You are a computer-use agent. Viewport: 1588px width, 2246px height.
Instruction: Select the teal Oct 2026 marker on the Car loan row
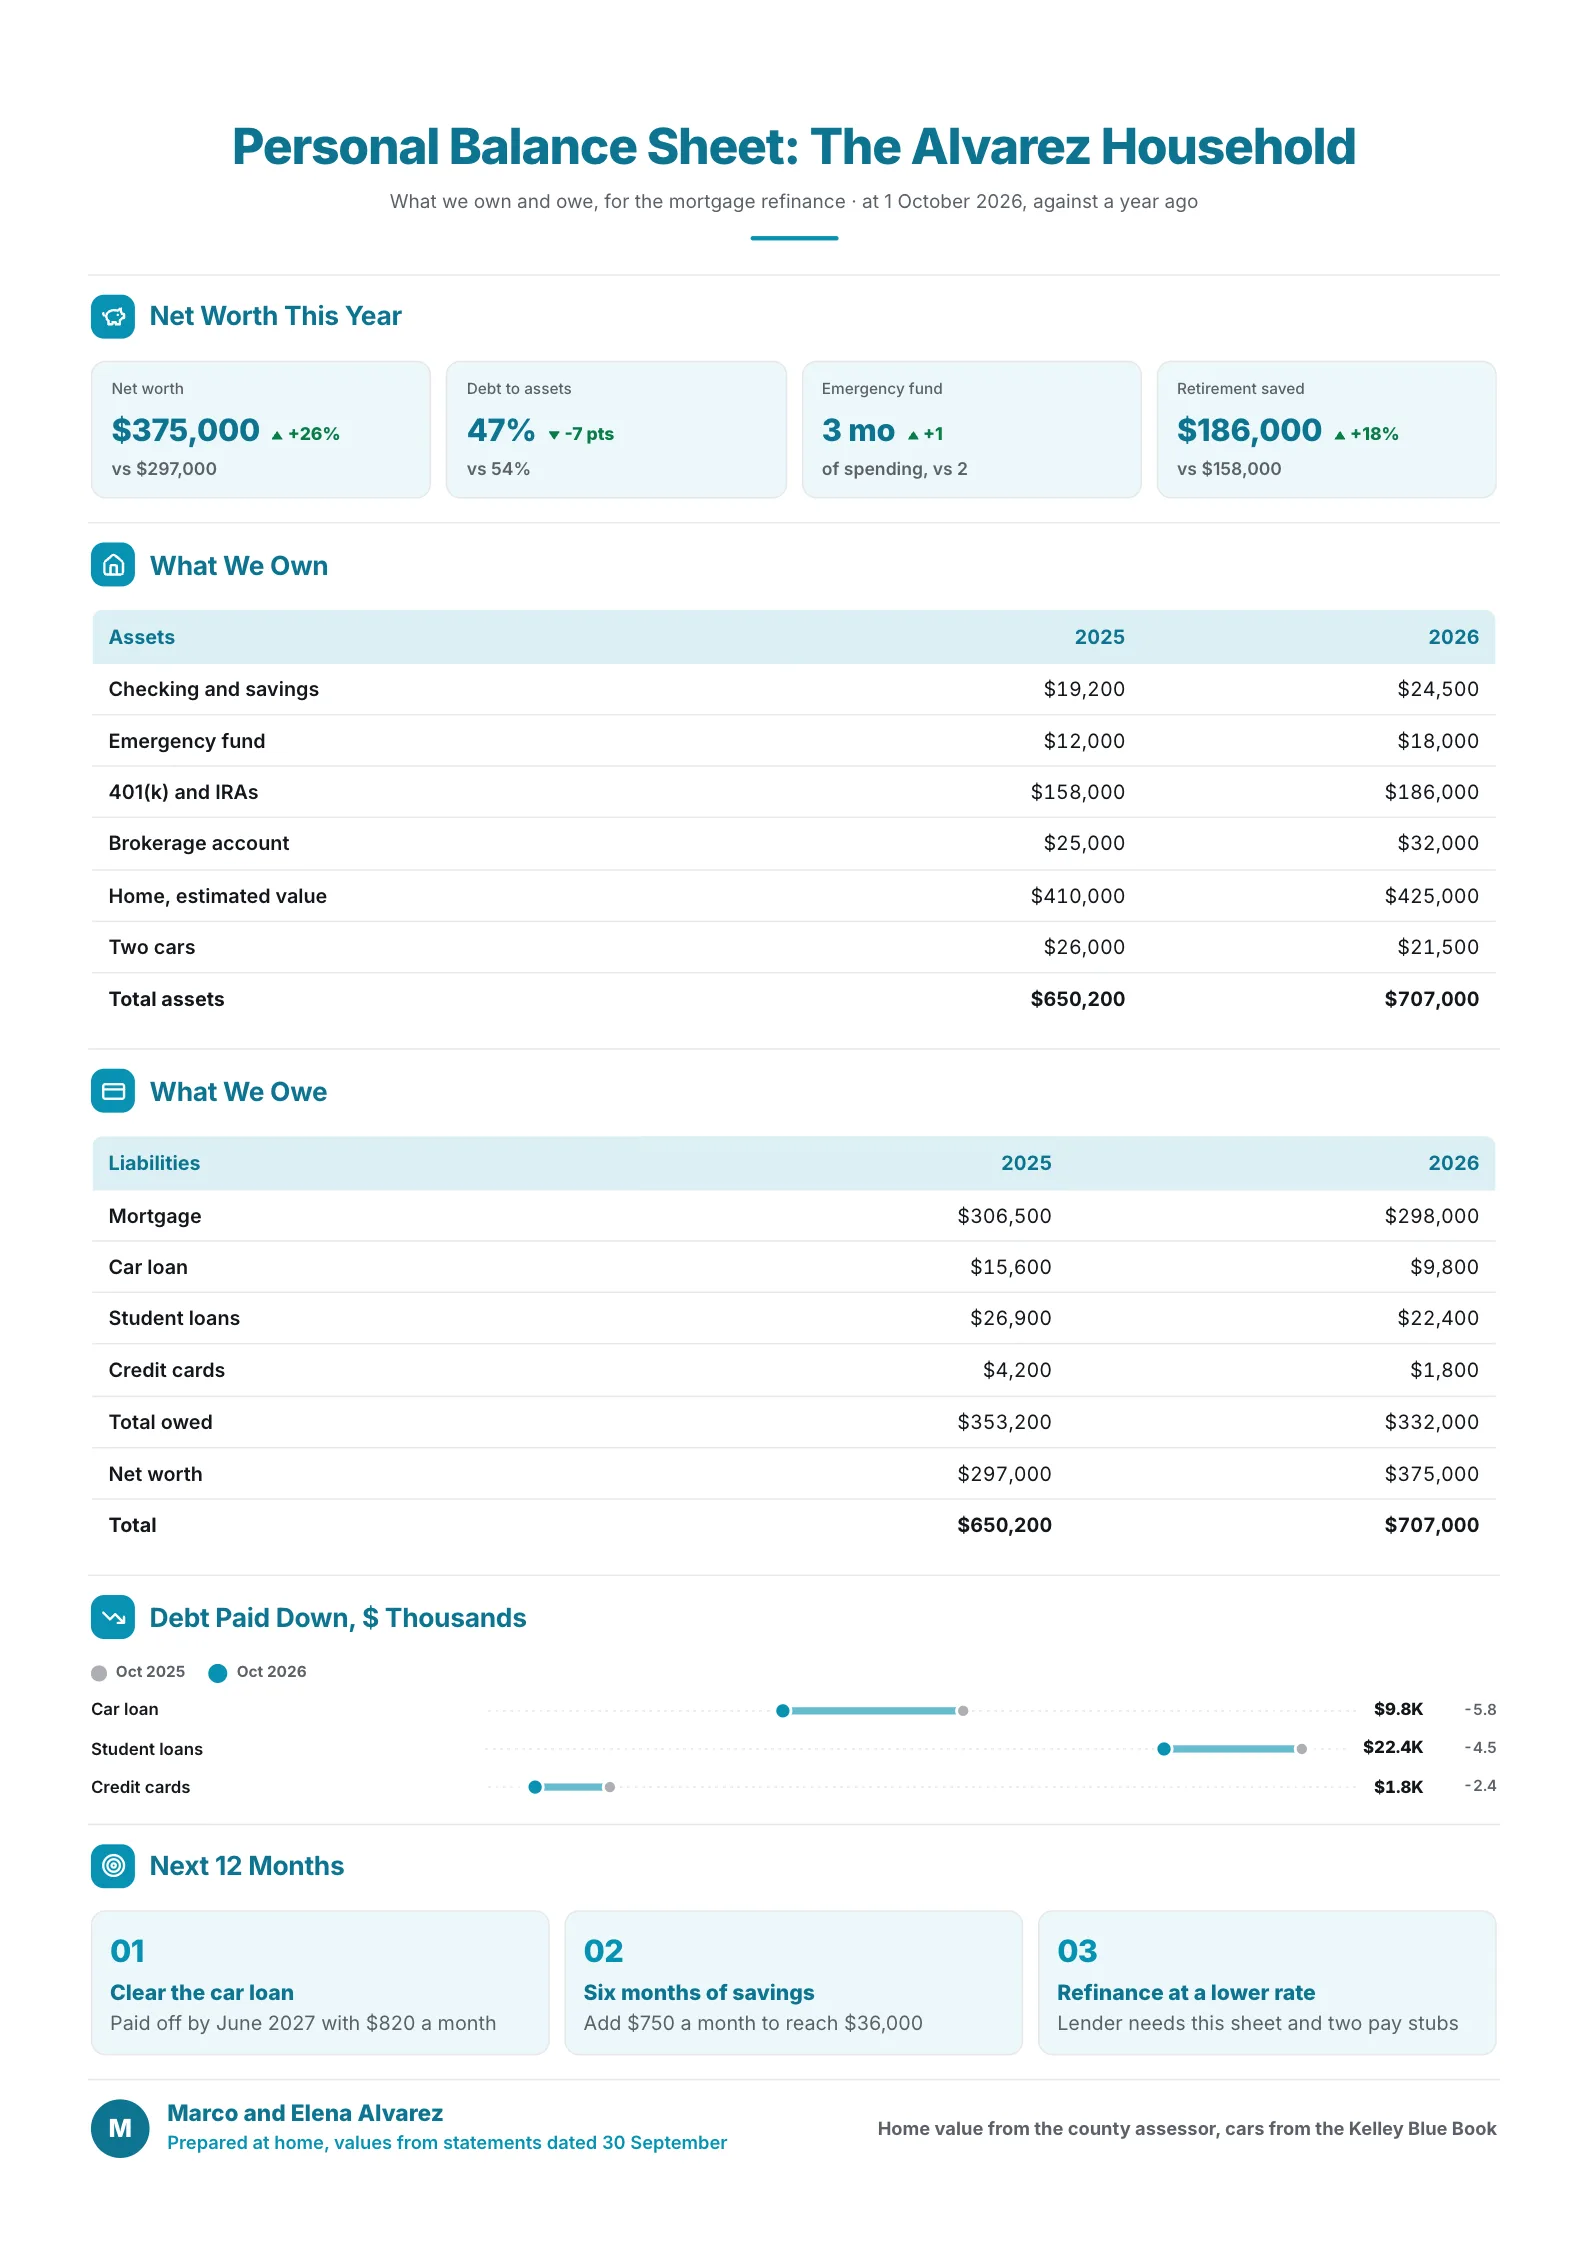[x=783, y=1711]
